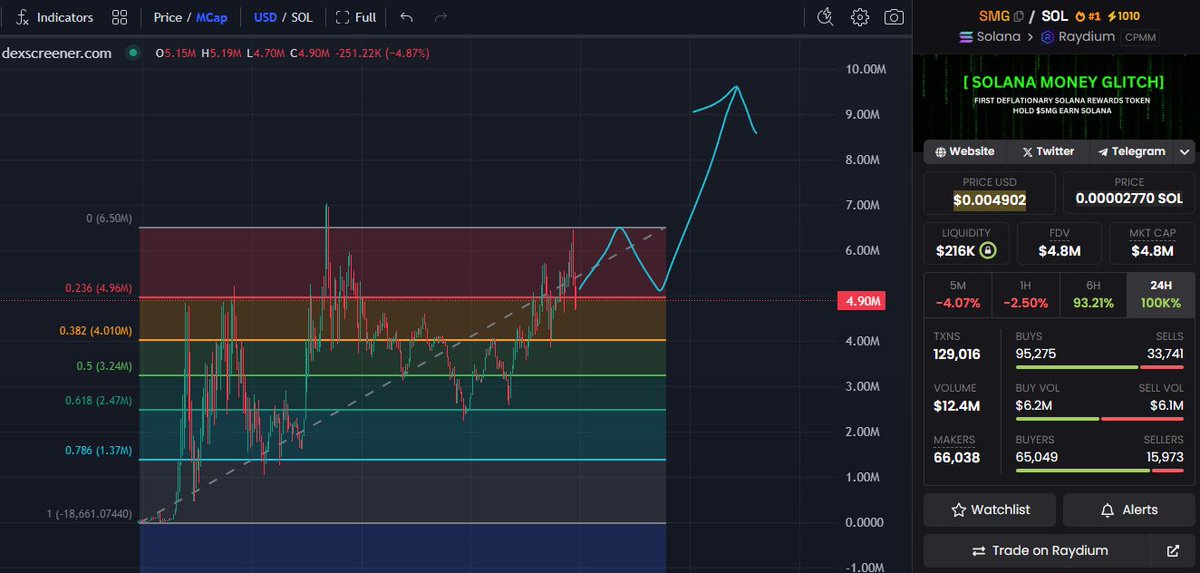
Task: Click the BUYS 95,275 value
Action: tap(1035, 354)
